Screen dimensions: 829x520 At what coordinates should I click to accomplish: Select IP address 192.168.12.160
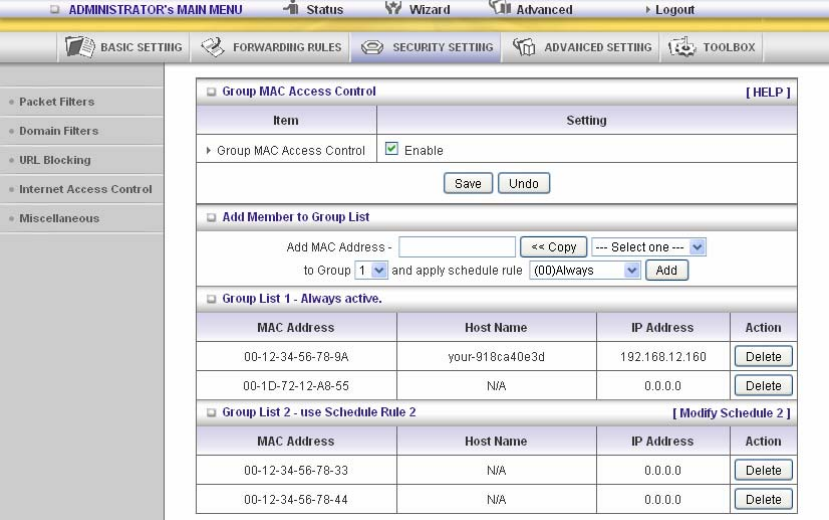tap(663, 357)
